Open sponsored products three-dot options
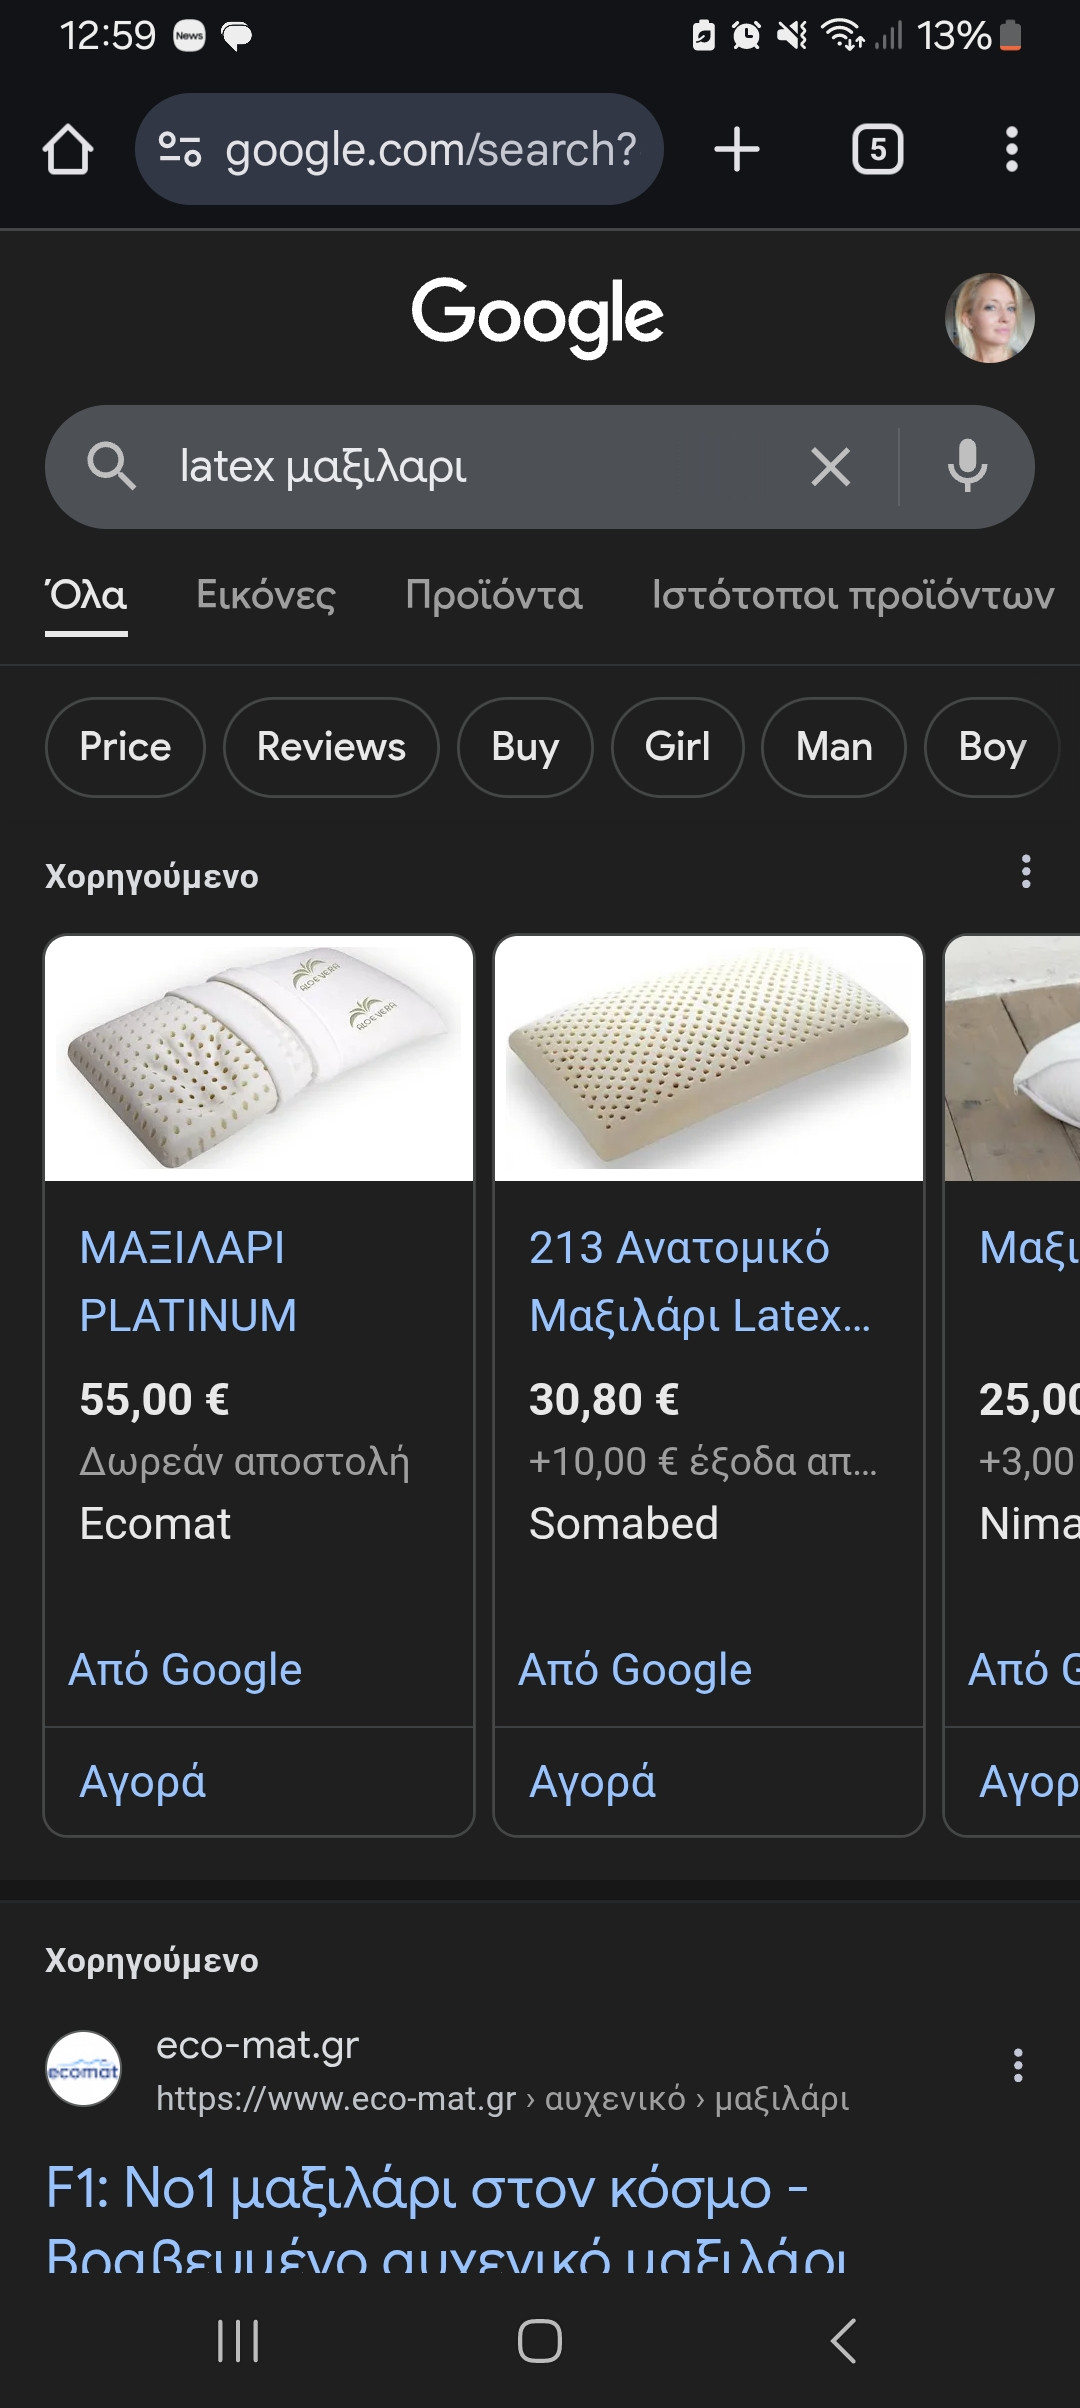 click(1025, 872)
